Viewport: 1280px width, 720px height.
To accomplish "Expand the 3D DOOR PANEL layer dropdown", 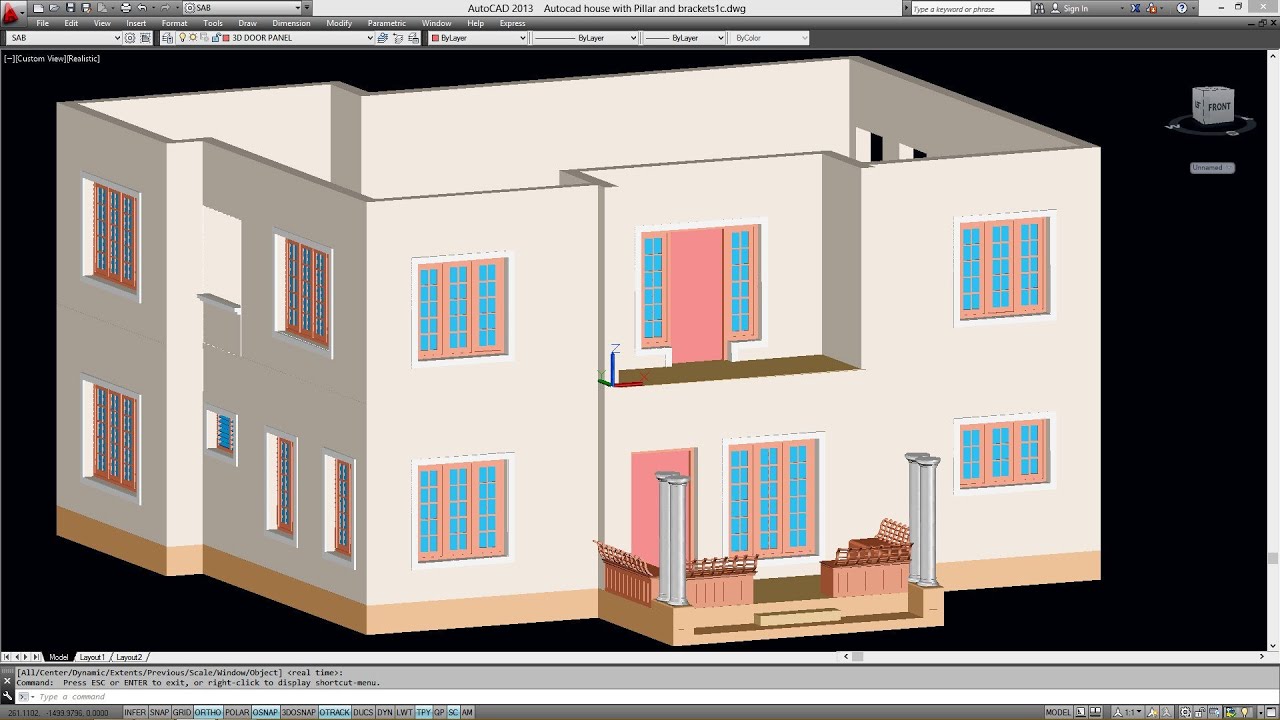I will click(x=369, y=38).
